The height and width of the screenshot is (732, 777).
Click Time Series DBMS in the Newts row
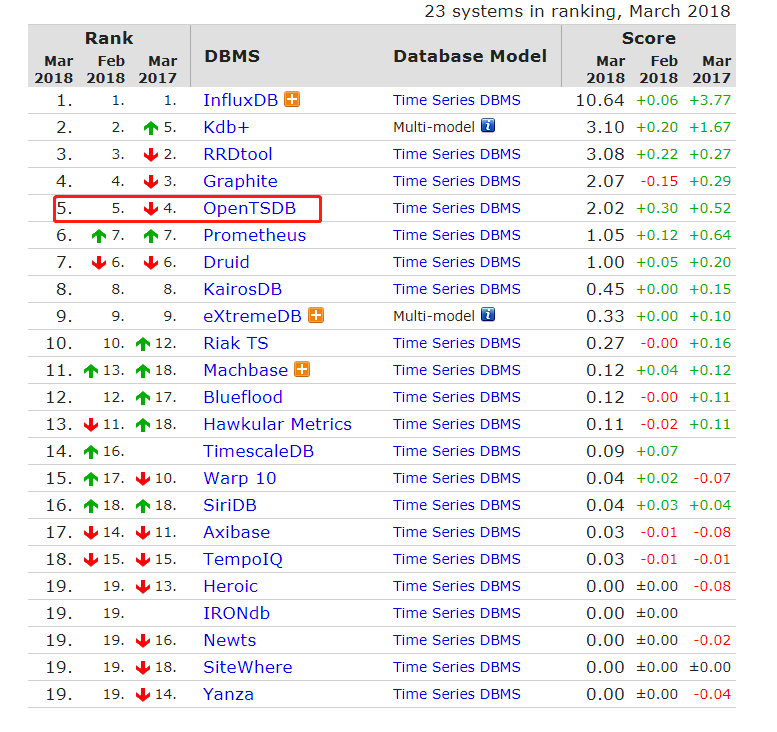[457, 640]
